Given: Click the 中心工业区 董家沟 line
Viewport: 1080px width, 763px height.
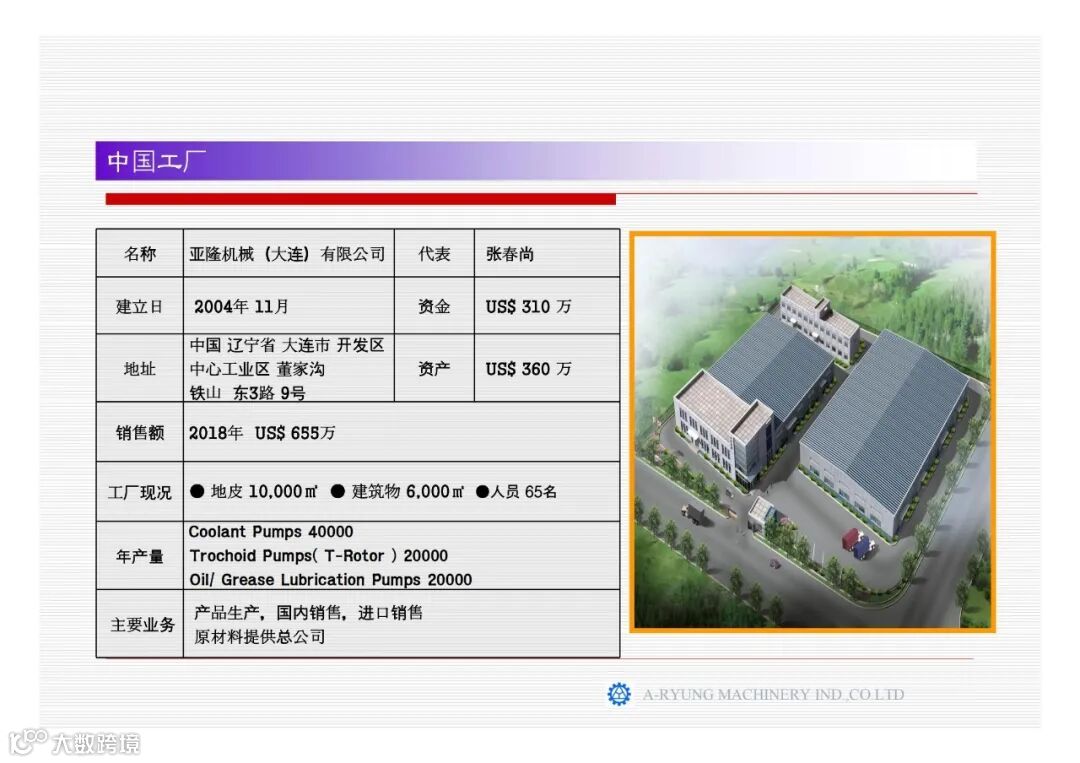Looking at the screenshot, I should [258, 369].
